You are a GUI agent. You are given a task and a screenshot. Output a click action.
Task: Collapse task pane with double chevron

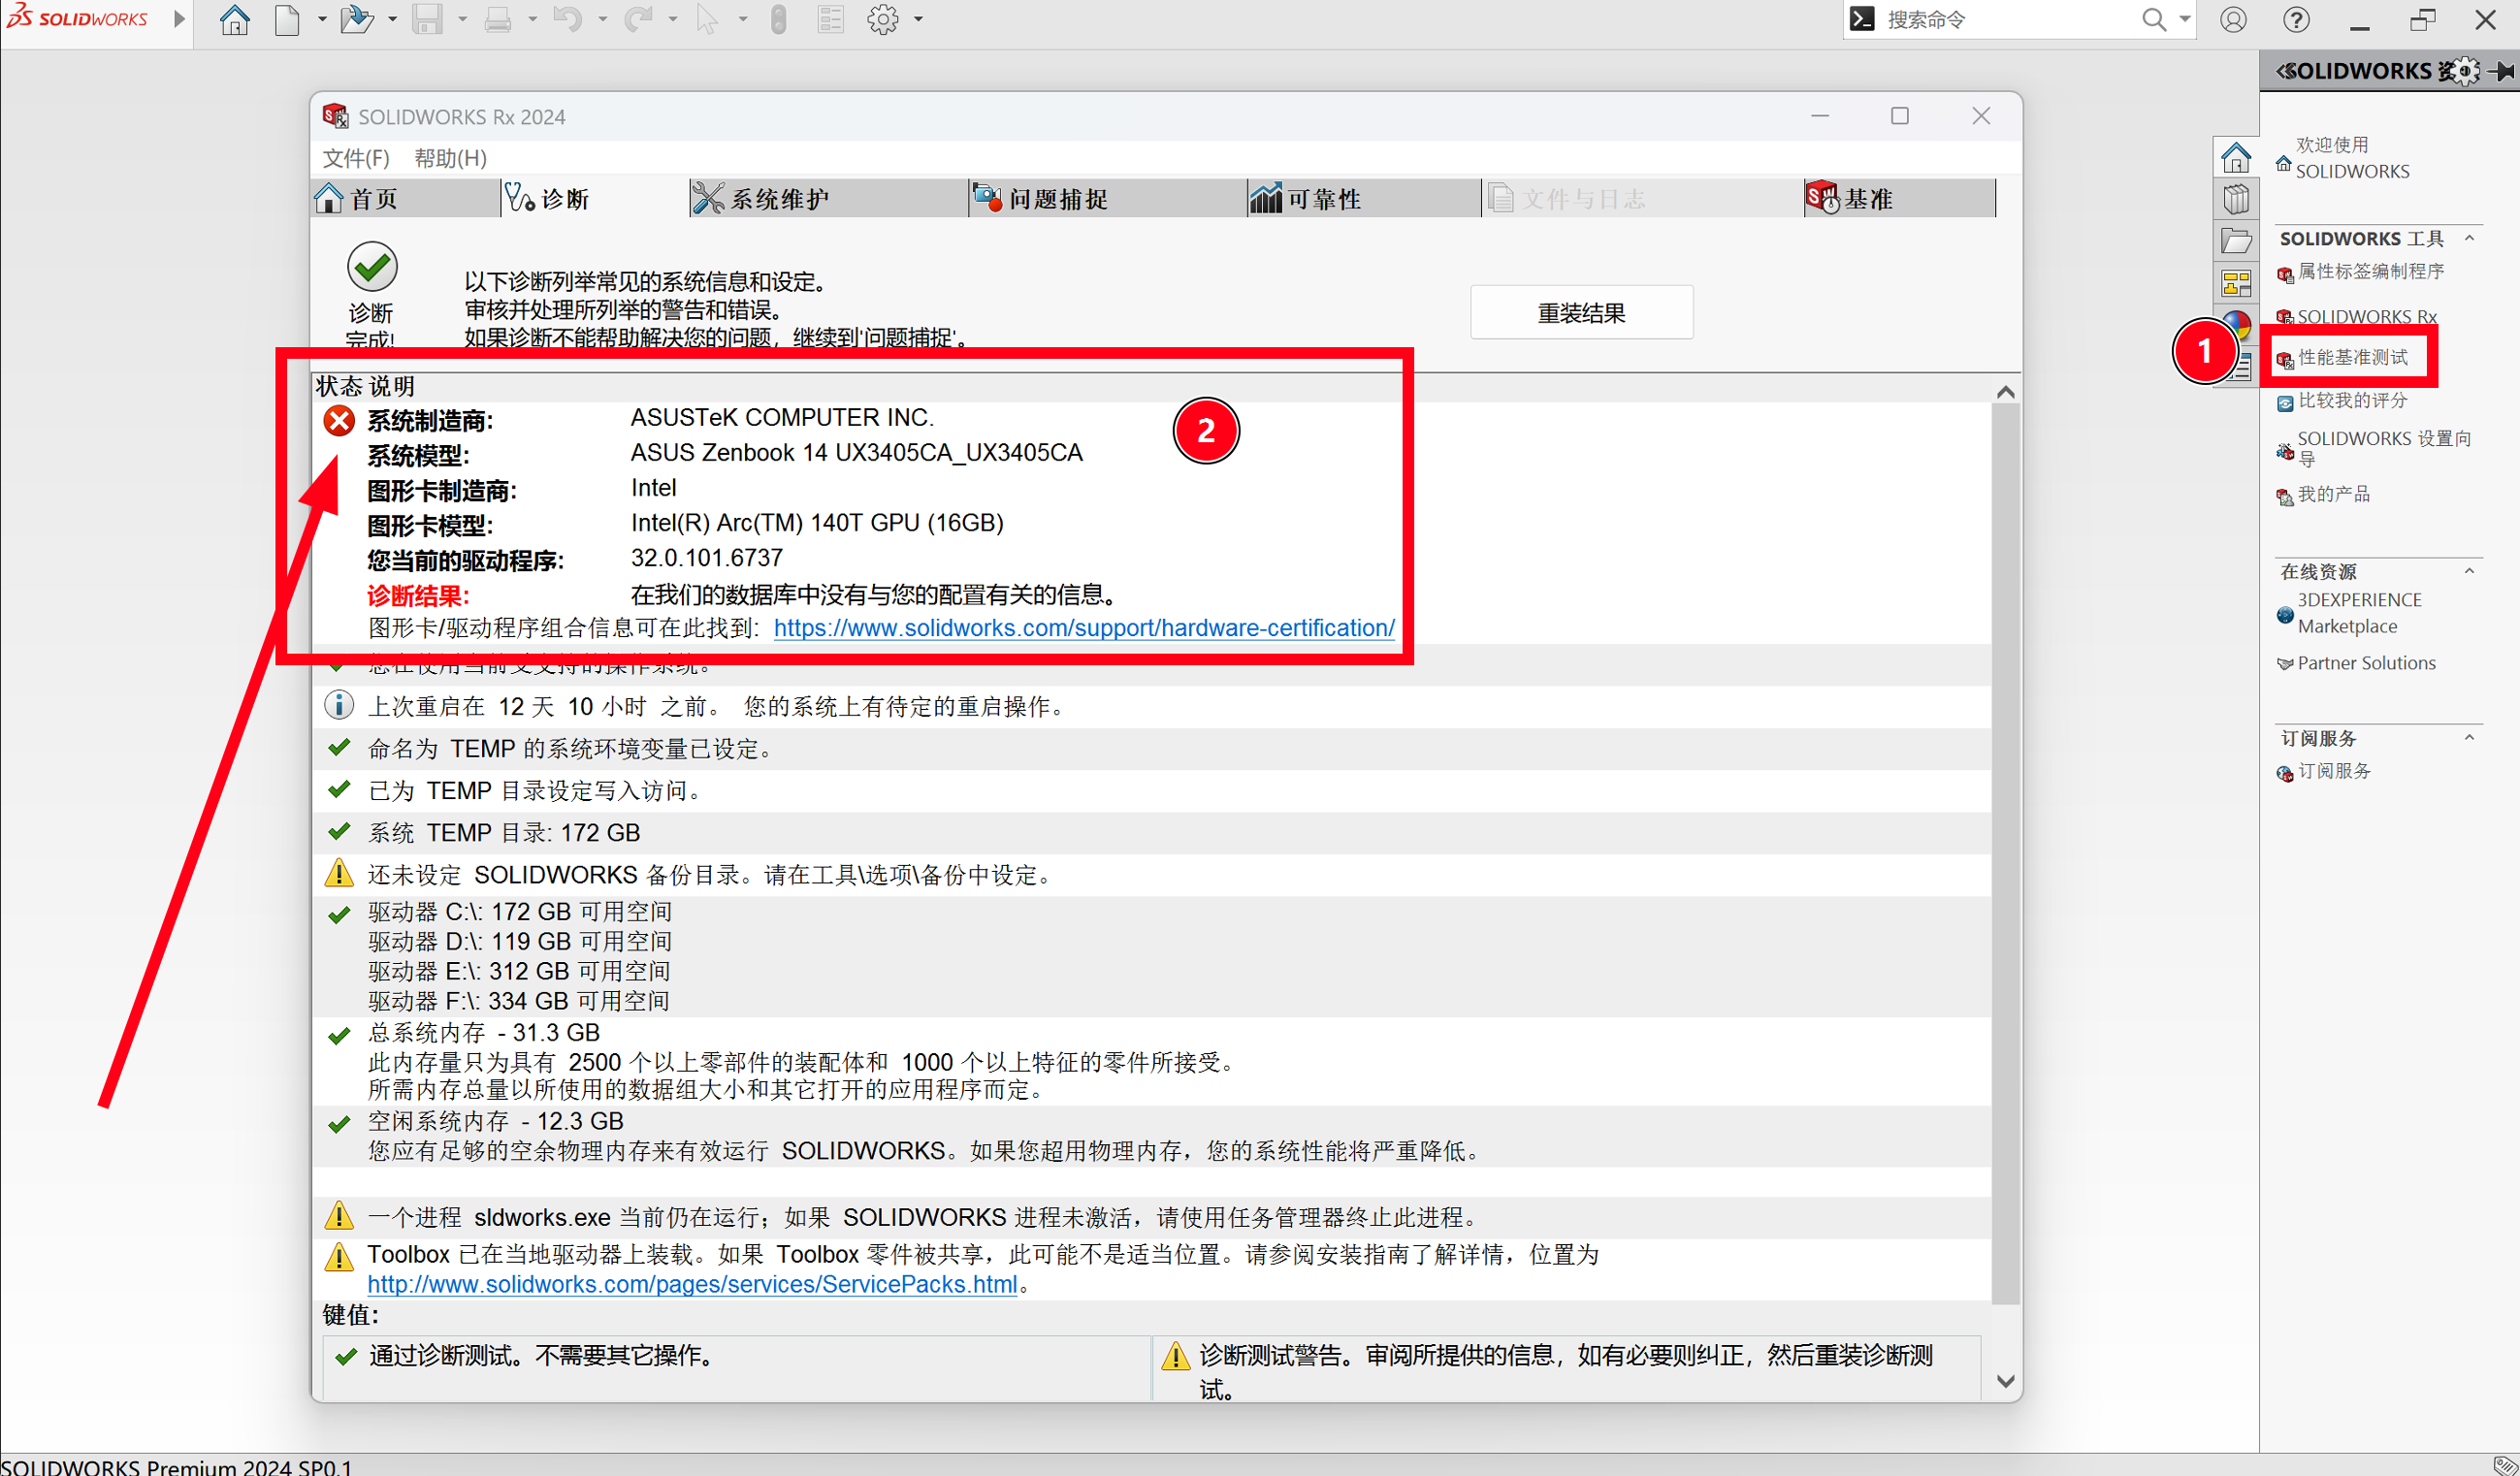2284,71
